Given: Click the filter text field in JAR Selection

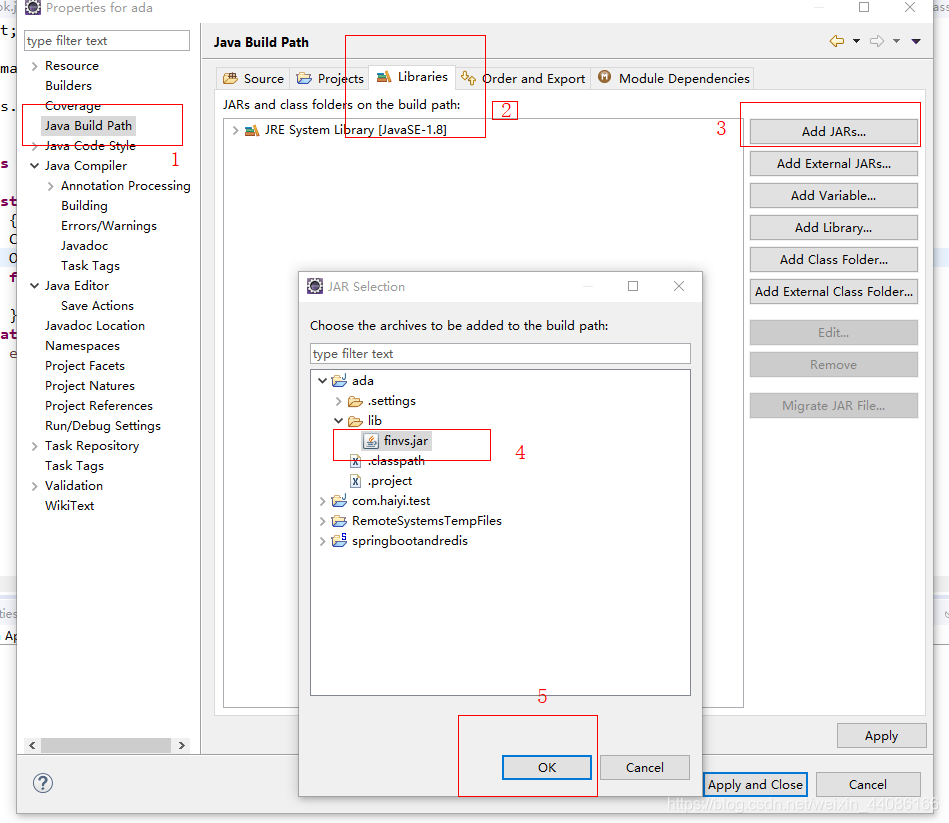Looking at the screenshot, I should pyautogui.click(x=500, y=353).
